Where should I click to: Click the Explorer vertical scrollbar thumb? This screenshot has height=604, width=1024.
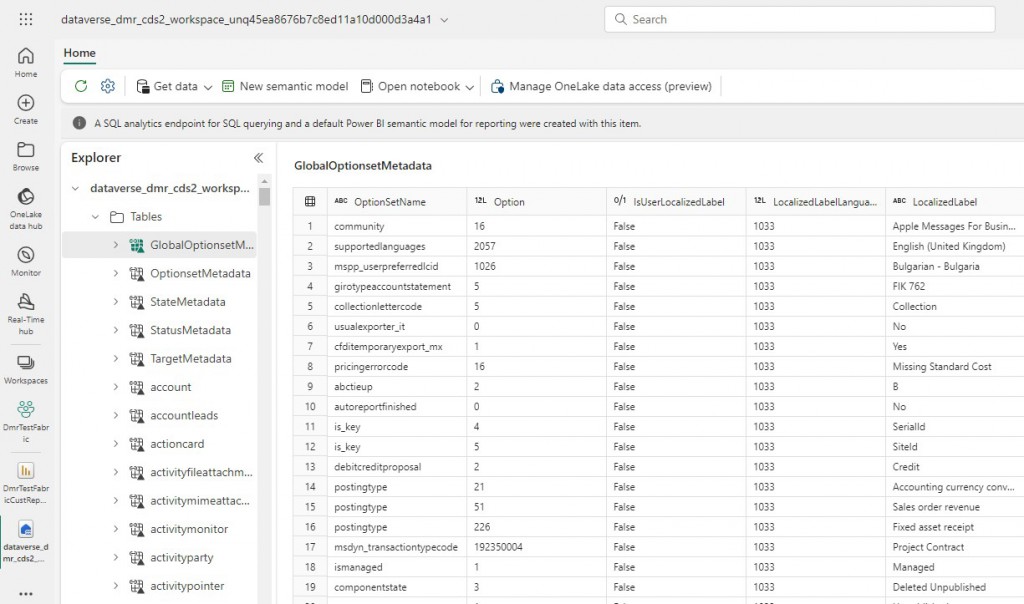tap(264, 197)
